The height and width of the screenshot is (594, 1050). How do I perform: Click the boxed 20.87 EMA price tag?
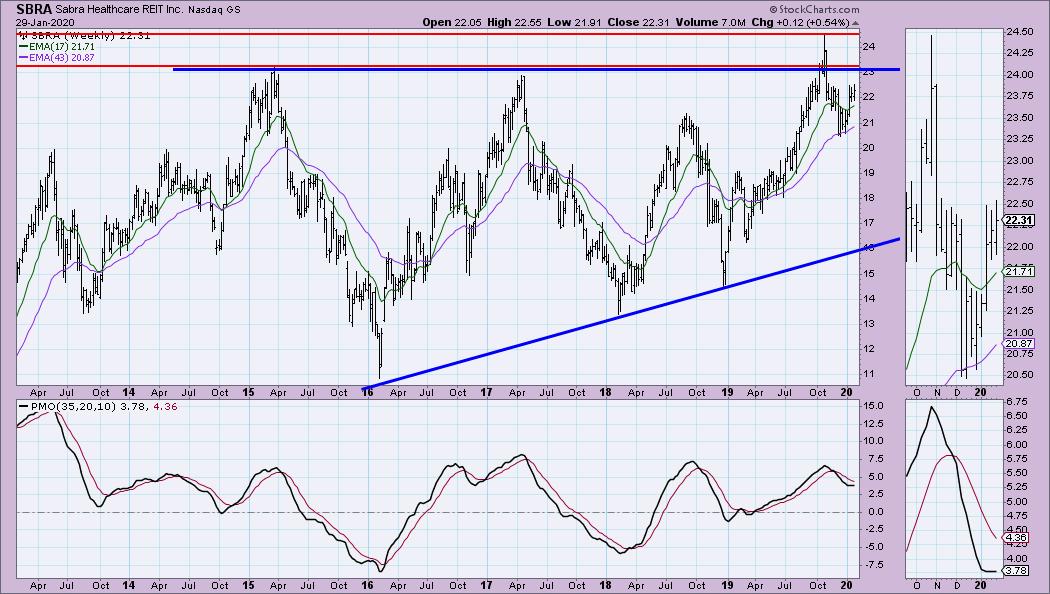tap(1019, 344)
